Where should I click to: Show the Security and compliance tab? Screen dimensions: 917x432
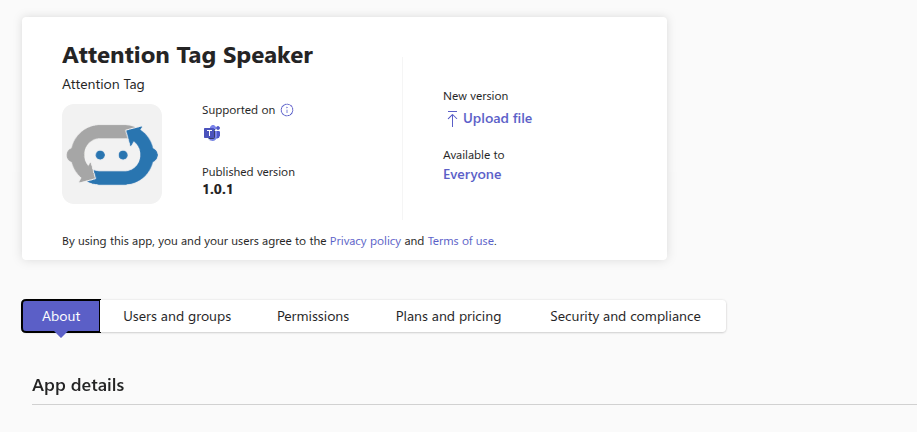point(625,316)
